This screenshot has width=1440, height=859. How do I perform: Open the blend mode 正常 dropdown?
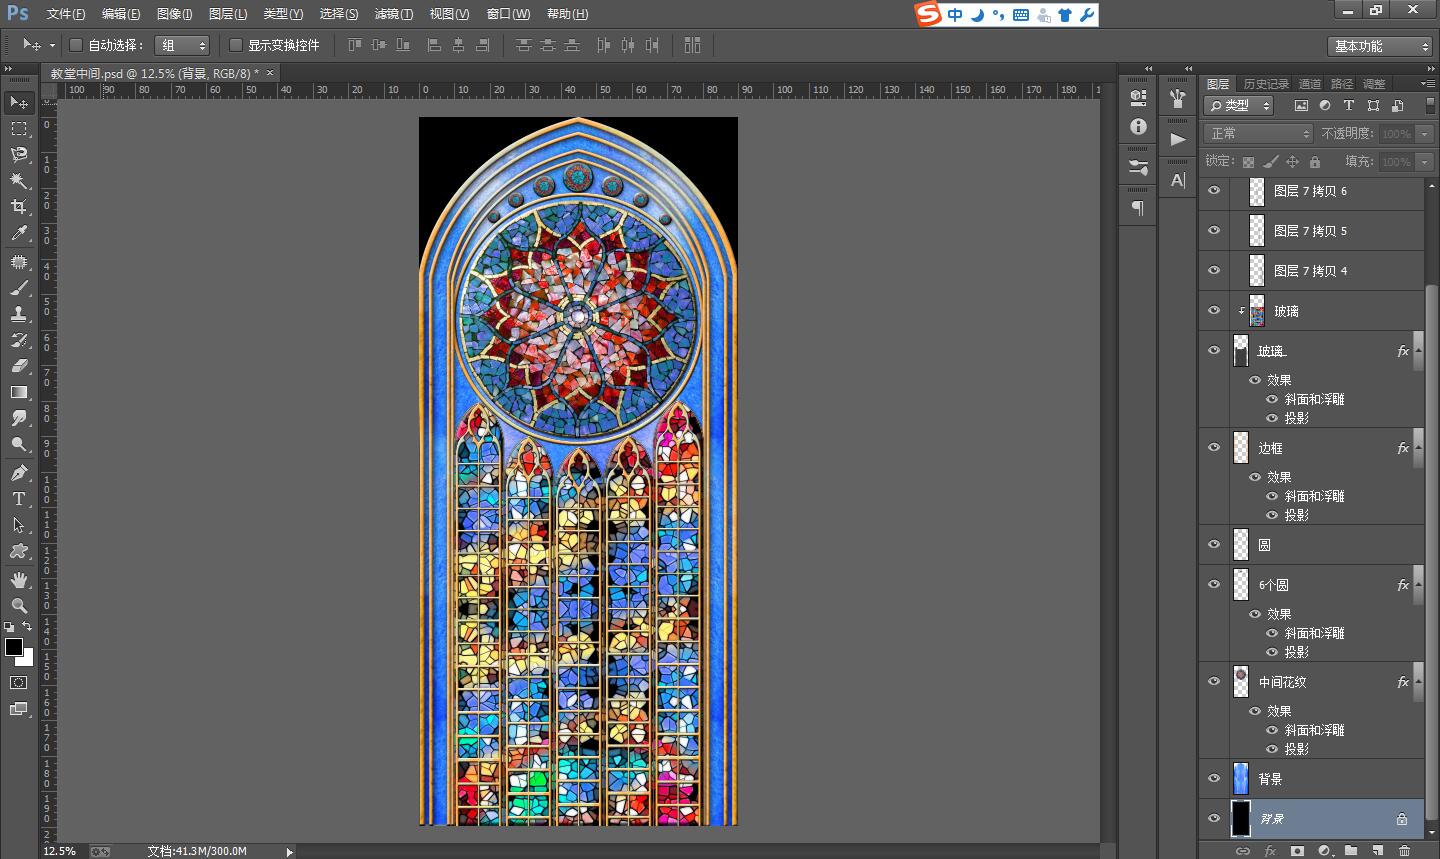(x=1258, y=133)
